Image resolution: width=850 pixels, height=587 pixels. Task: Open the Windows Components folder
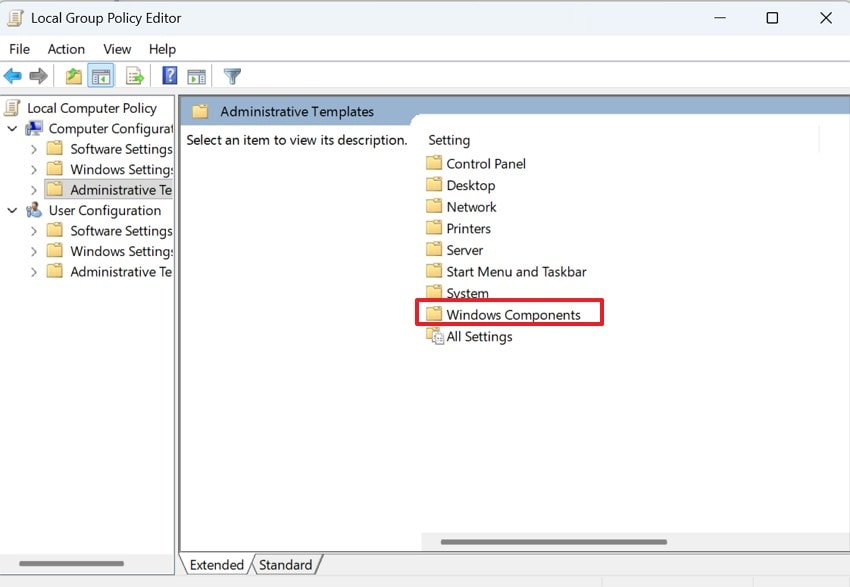point(513,315)
